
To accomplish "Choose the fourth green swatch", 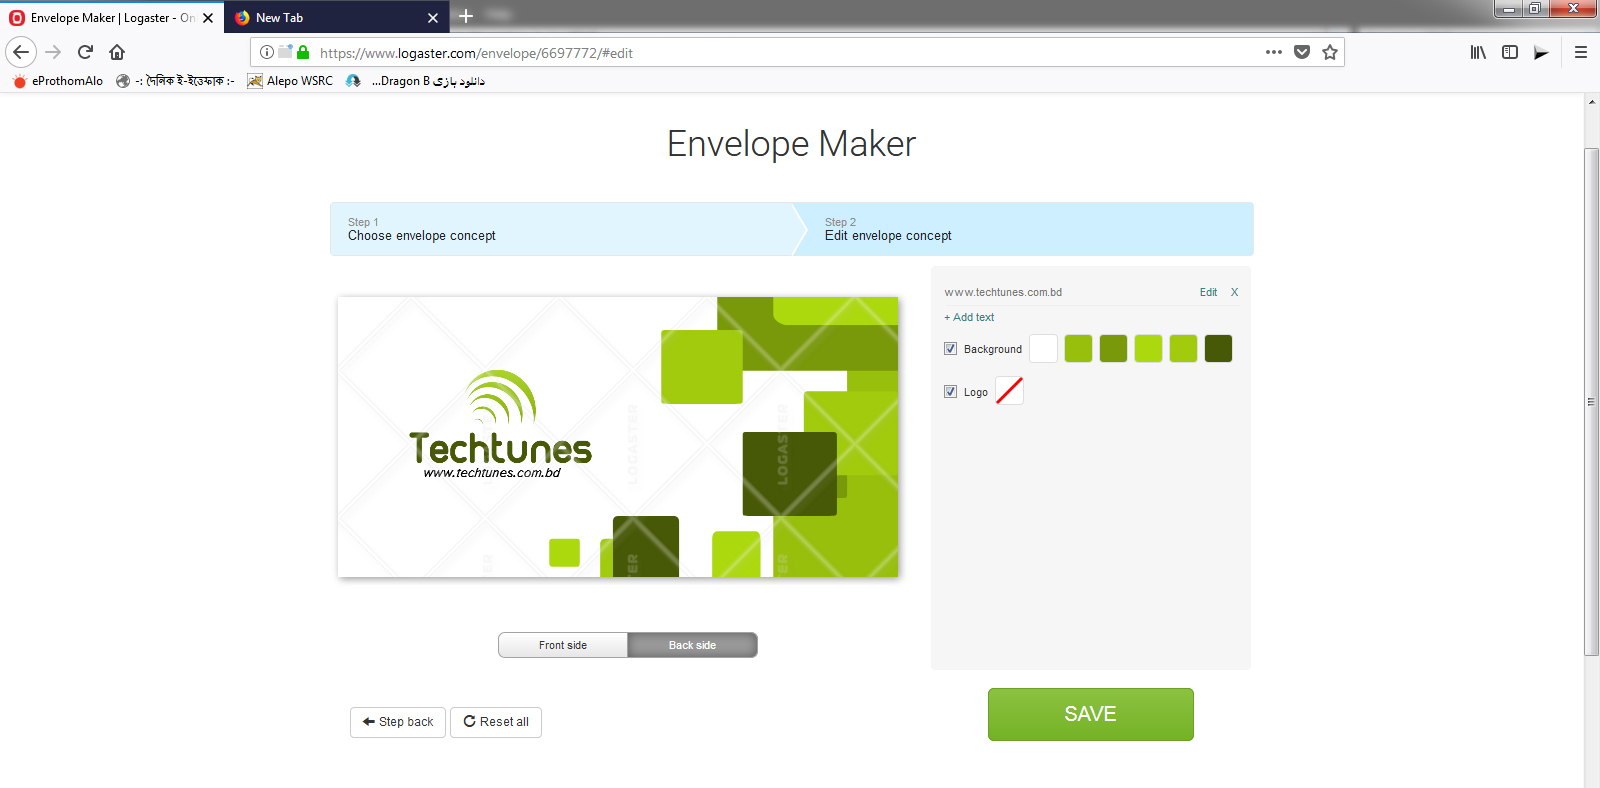I will [1183, 348].
